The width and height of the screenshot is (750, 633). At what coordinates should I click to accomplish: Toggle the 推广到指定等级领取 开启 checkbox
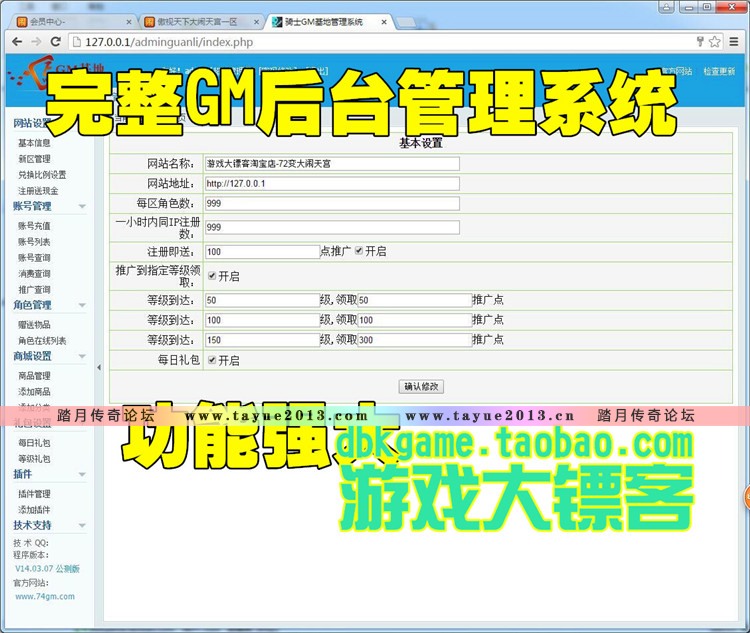click(212, 276)
